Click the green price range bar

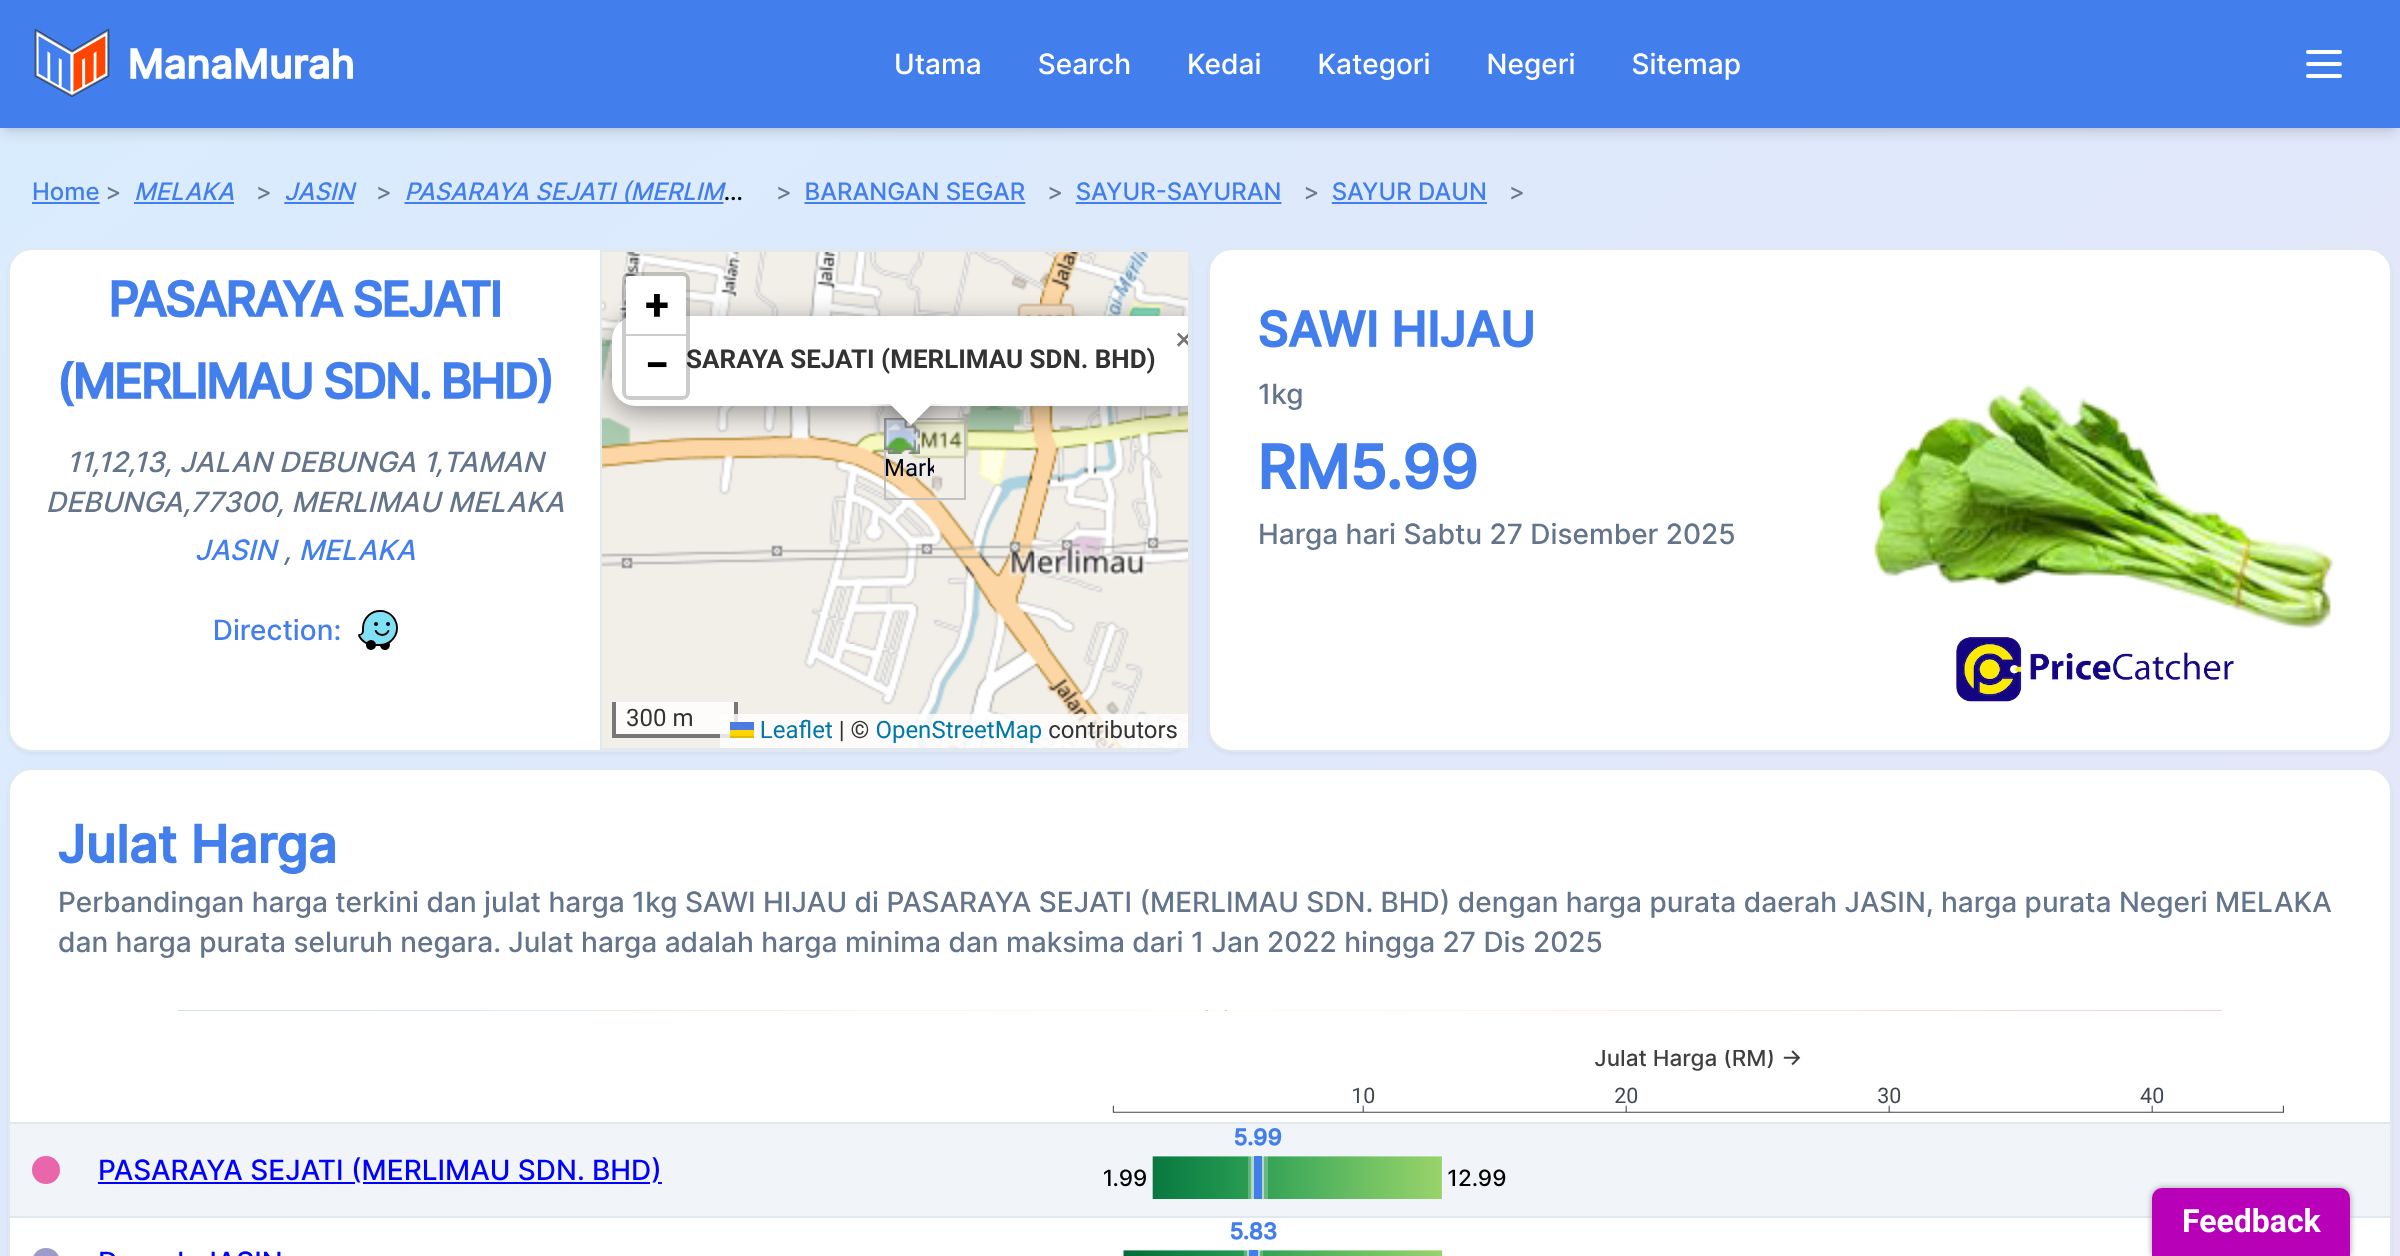tap(1350, 1177)
